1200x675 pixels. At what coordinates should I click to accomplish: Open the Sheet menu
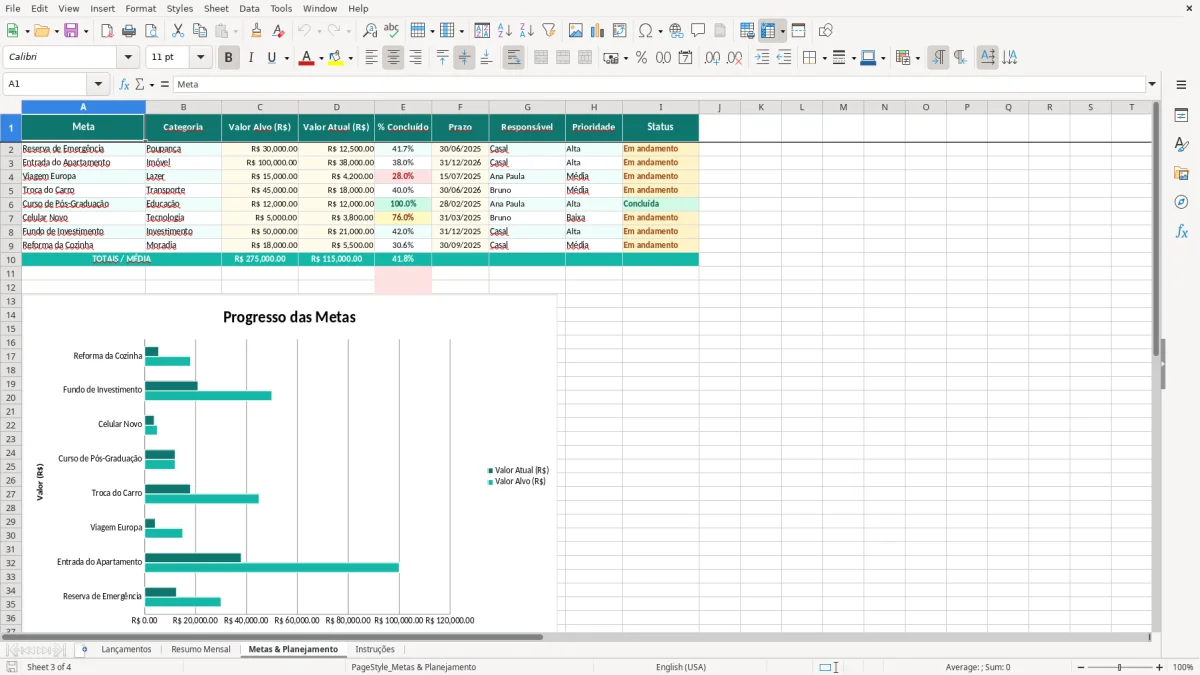216,8
